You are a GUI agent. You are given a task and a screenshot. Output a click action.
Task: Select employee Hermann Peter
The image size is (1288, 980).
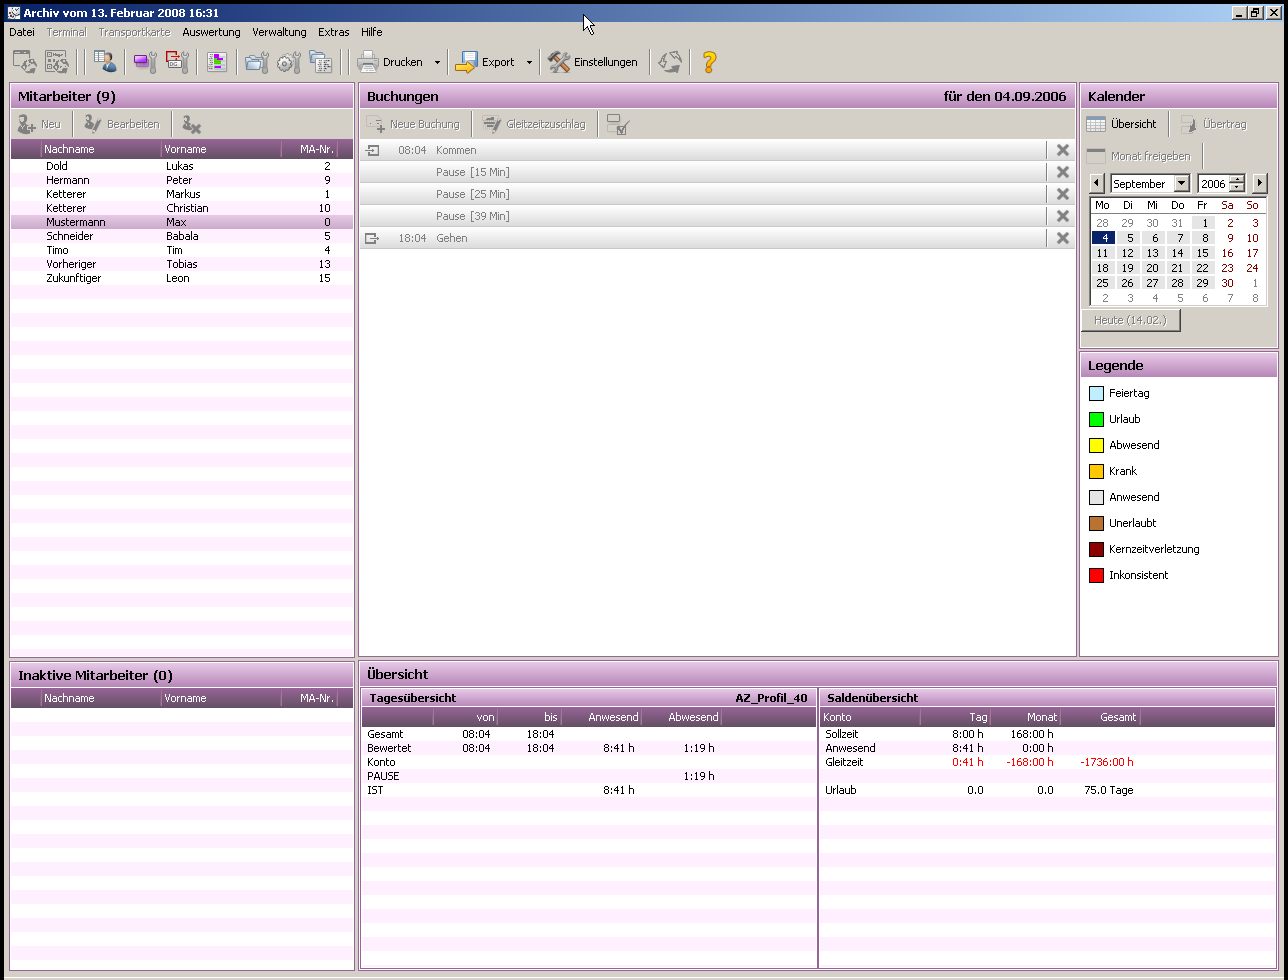[x=182, y=180]
